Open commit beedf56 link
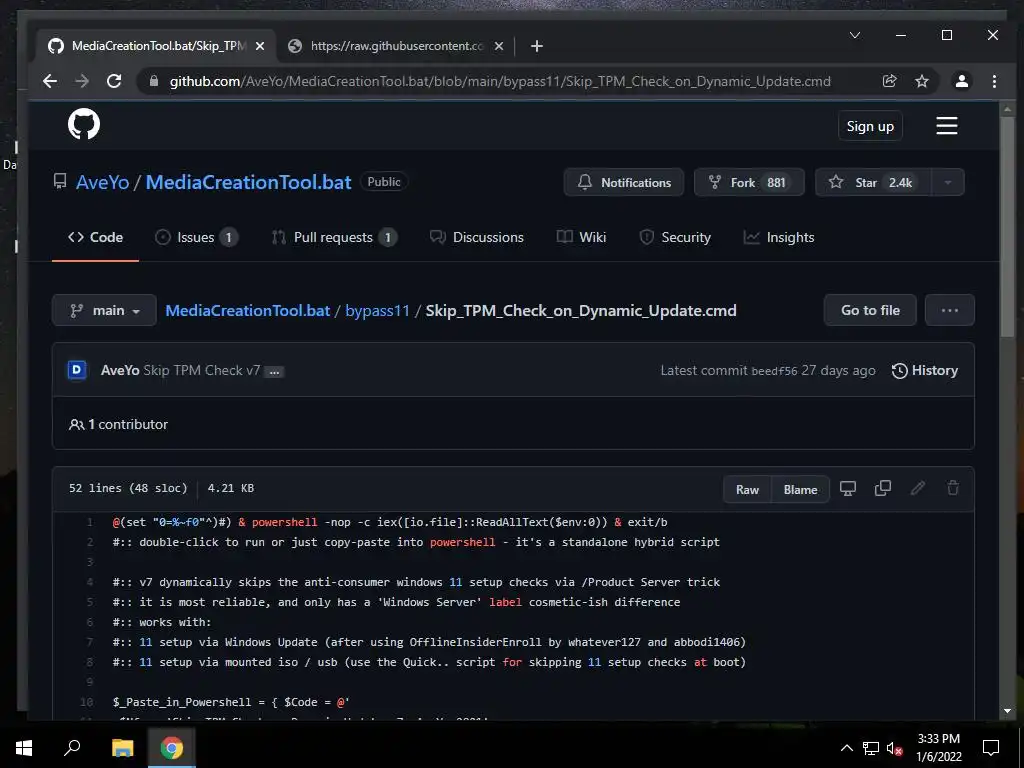Image resolution: width=1024 pixels, height=768 pixels. pyautogui.click(x=774, y=371)
